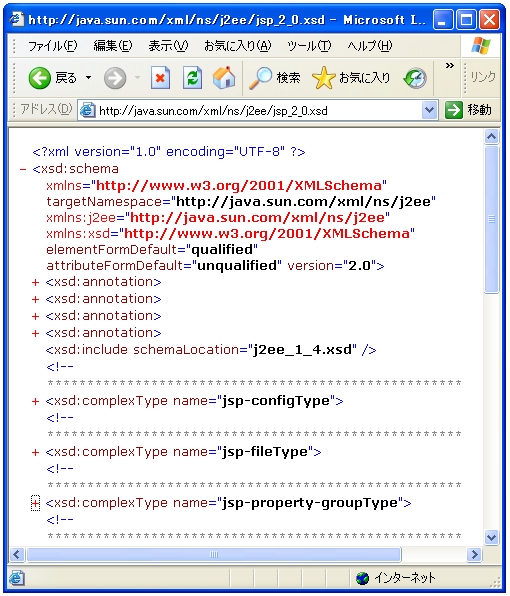Click the リンク links bar label

[483, 78]
